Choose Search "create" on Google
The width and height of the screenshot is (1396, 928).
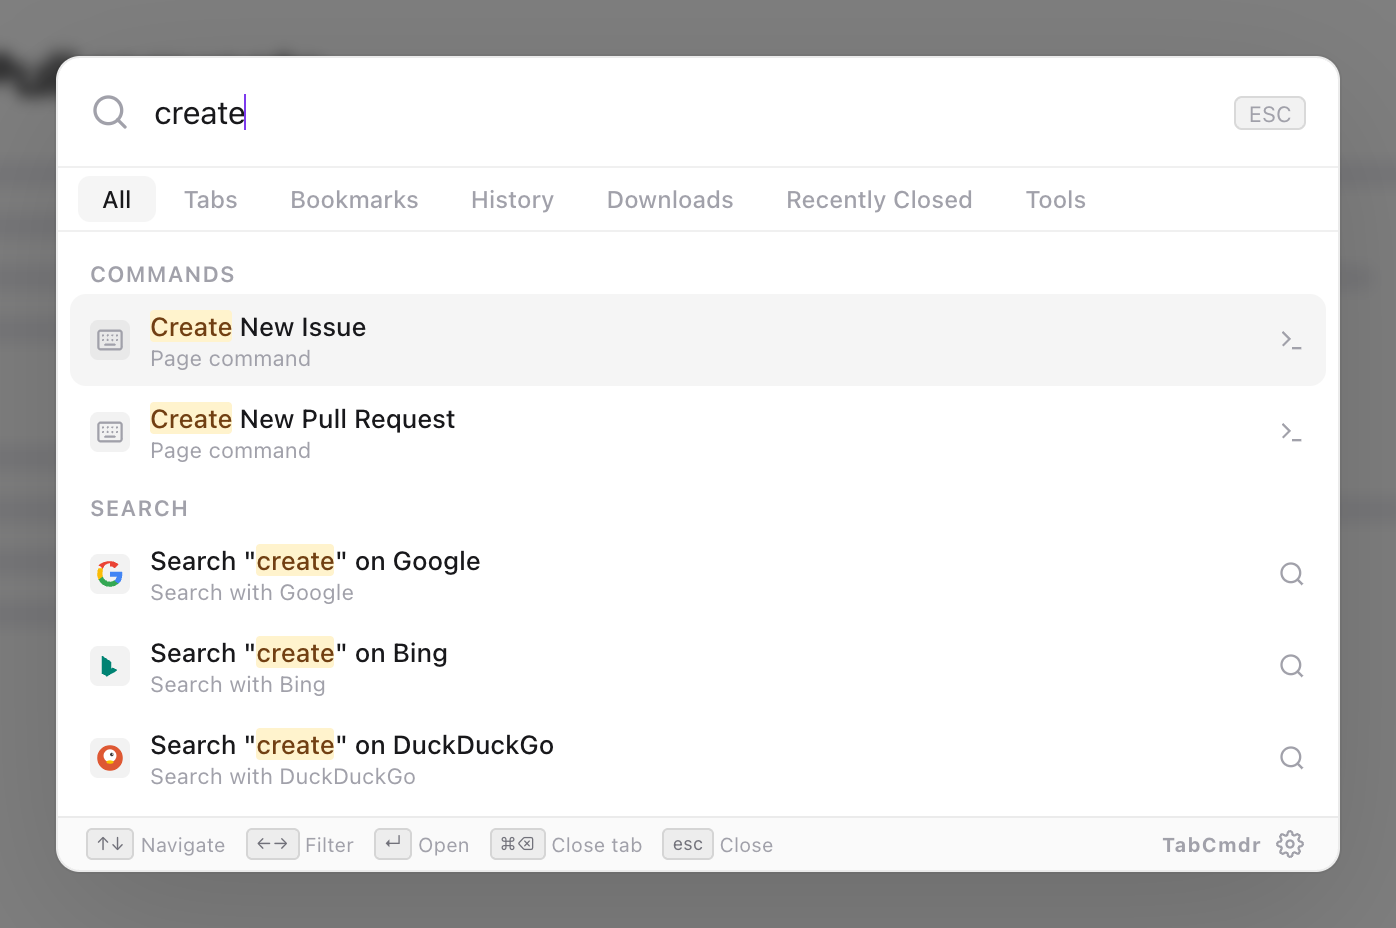(698, 574)
